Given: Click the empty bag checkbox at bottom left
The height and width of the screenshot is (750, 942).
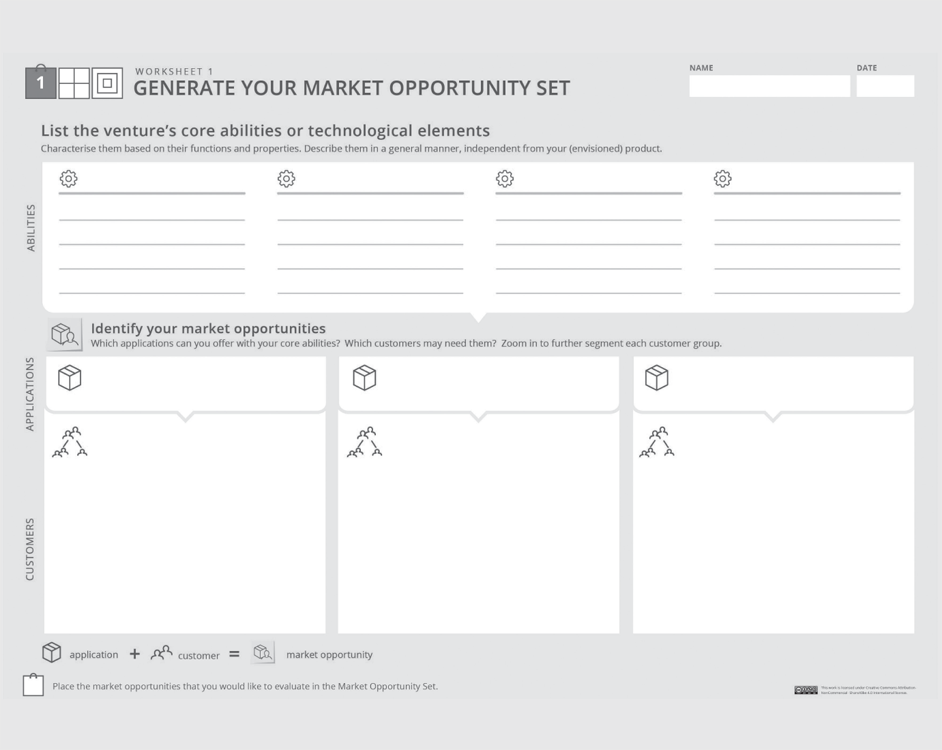Looking at the screenshot, I should click(34, 684).
